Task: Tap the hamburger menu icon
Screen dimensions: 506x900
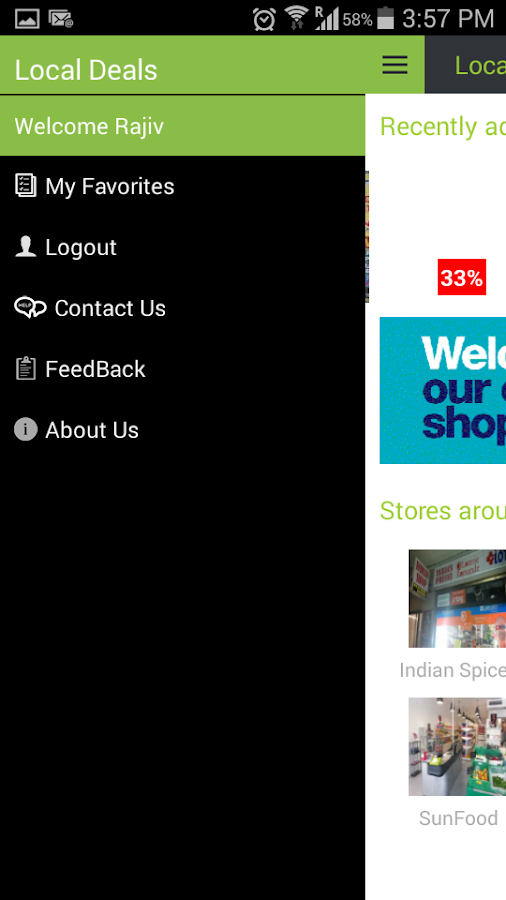Action: (395, 65)
